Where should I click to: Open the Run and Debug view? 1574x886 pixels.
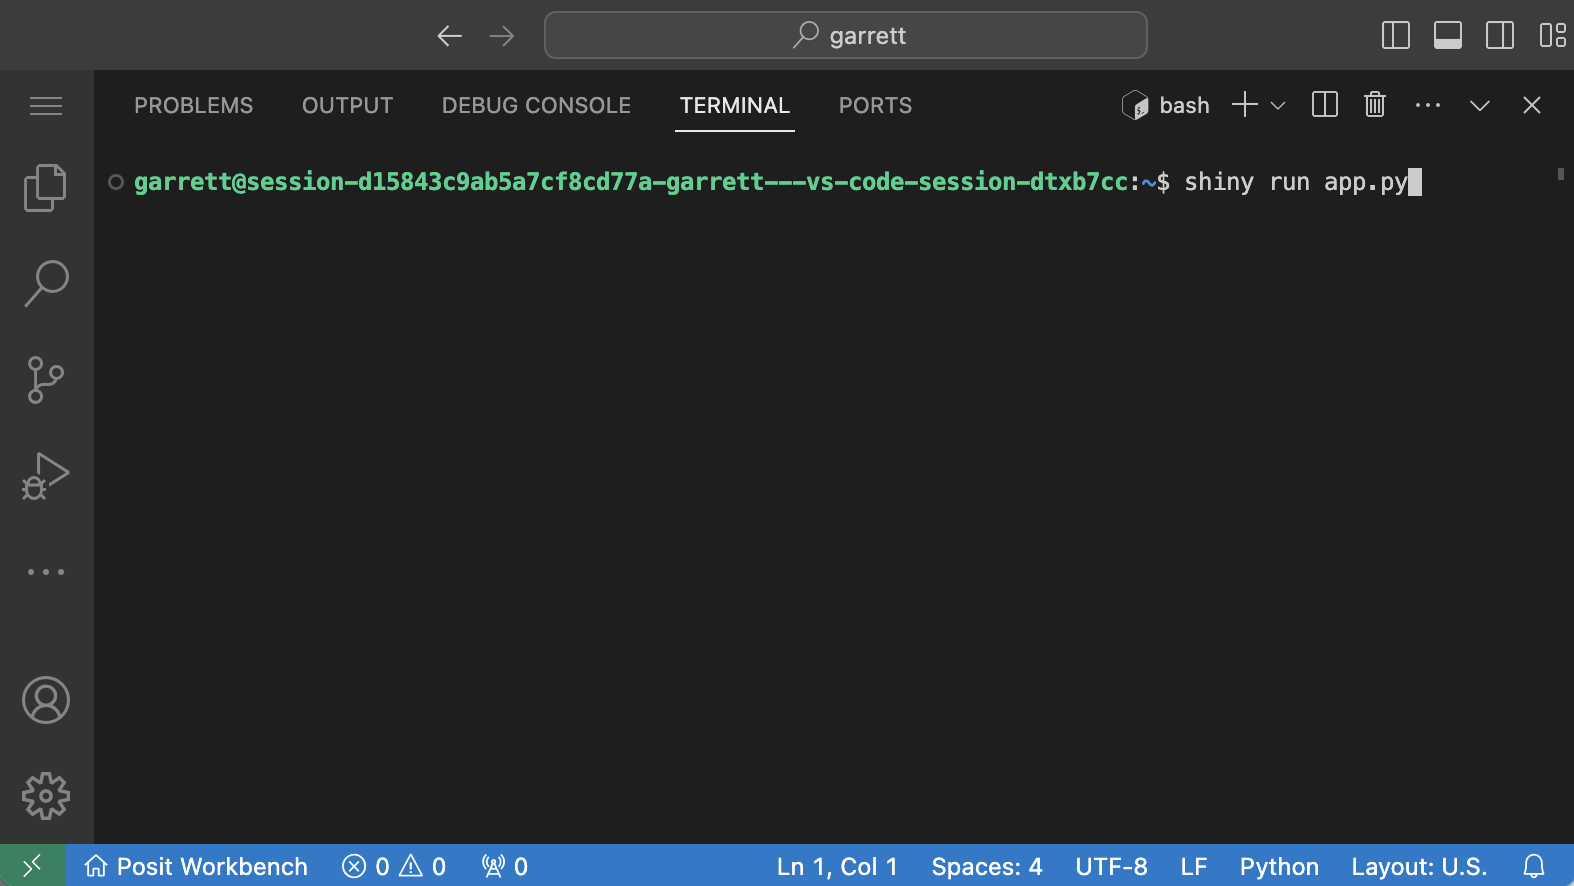[45, 476]
